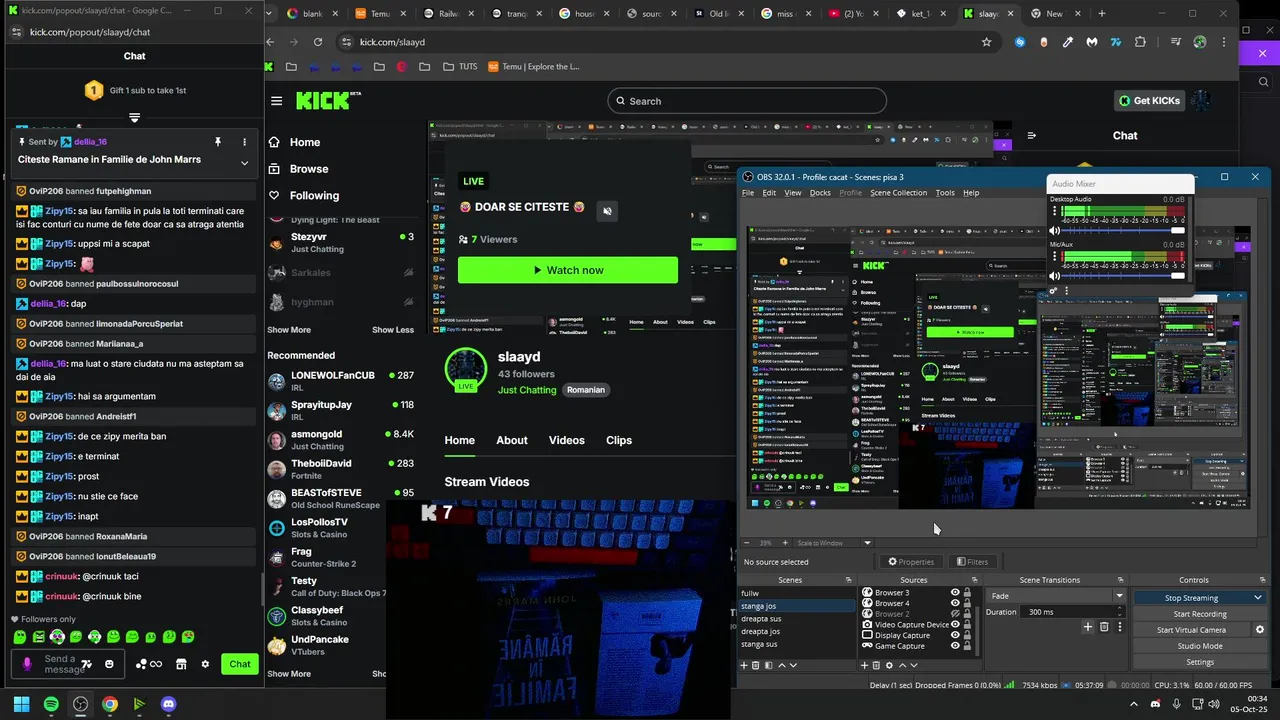Open the Fade transition dropdown
Viewport: 1280px width, 720px height.
[x=1119, y=596]
